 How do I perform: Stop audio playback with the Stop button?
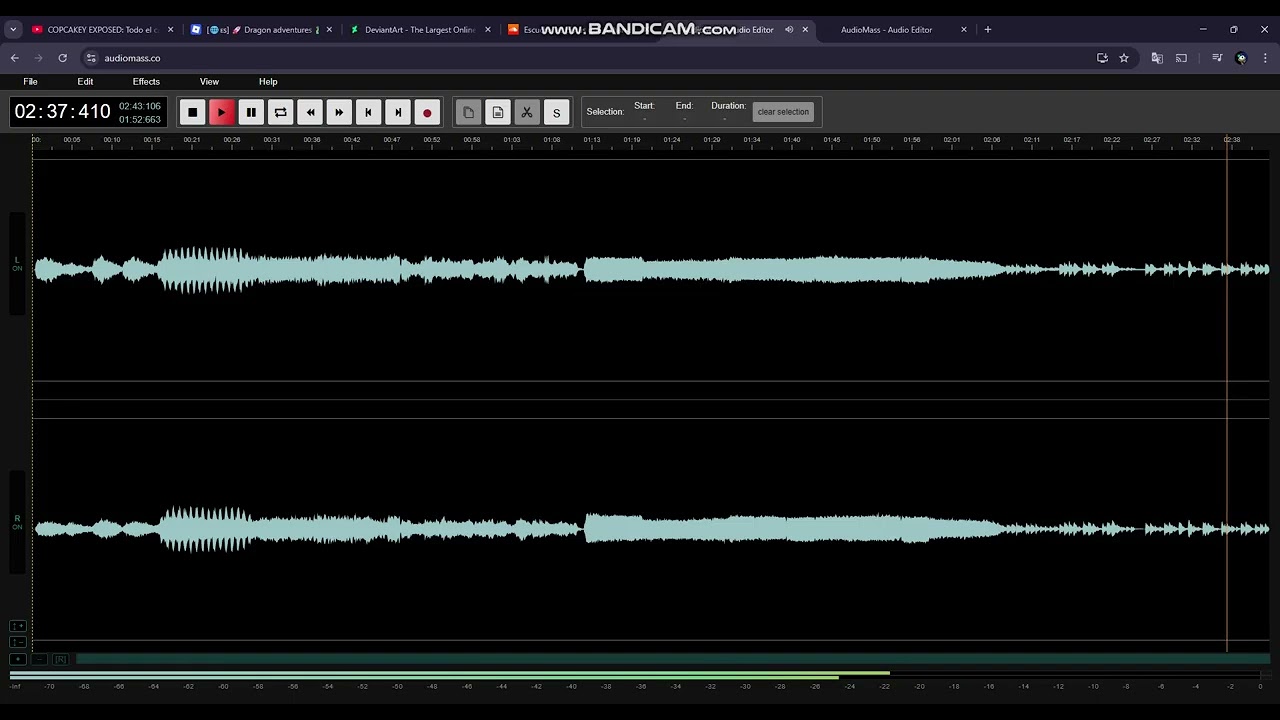[192, 112]
